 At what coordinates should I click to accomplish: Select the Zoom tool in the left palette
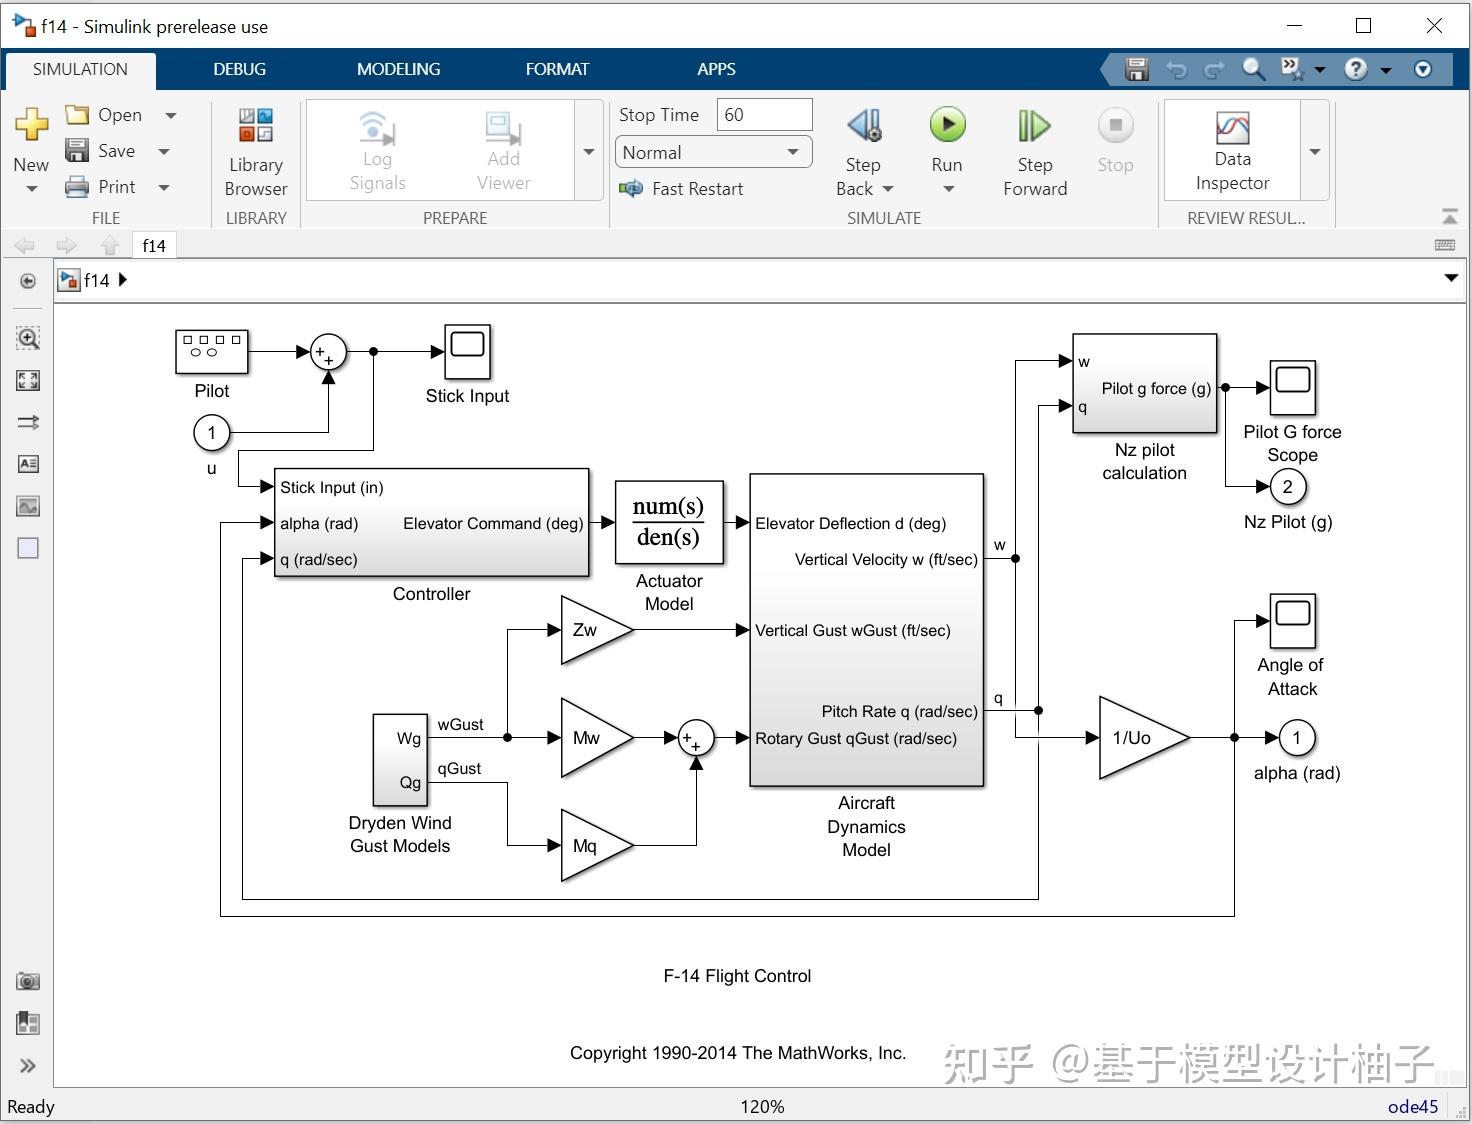point(28,339)
